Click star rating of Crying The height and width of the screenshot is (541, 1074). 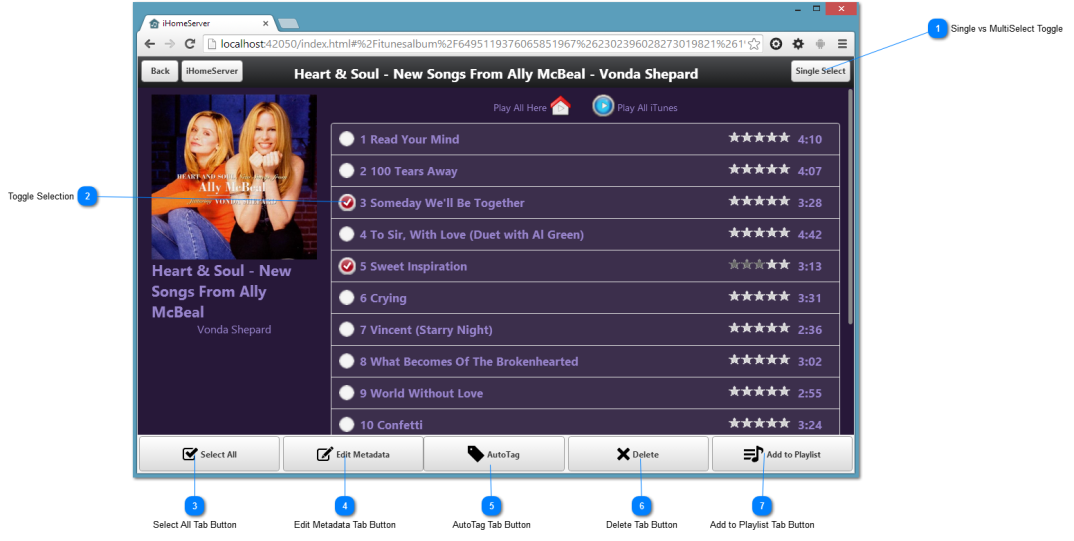759,296
